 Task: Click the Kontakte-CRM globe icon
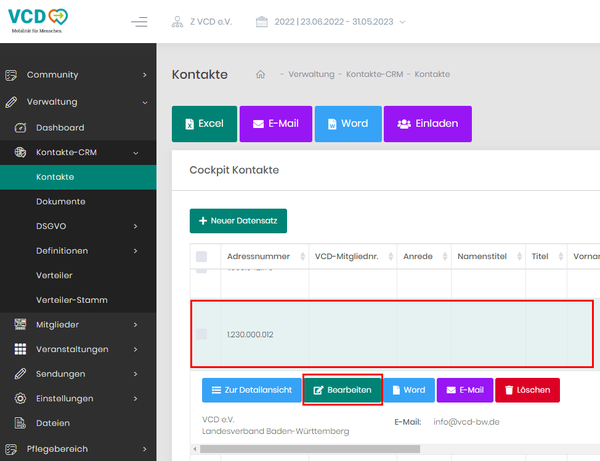pyautogui.click(x=20, y=152)
